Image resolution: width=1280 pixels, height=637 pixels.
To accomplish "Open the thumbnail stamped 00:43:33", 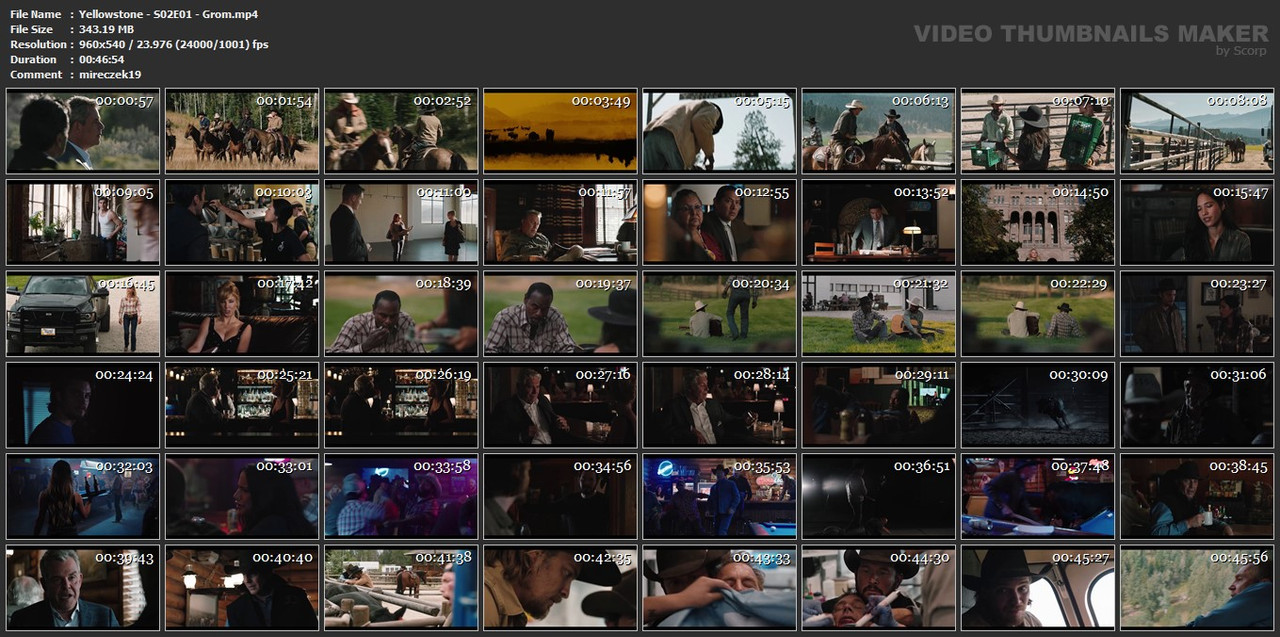I will tap(720, 588).
